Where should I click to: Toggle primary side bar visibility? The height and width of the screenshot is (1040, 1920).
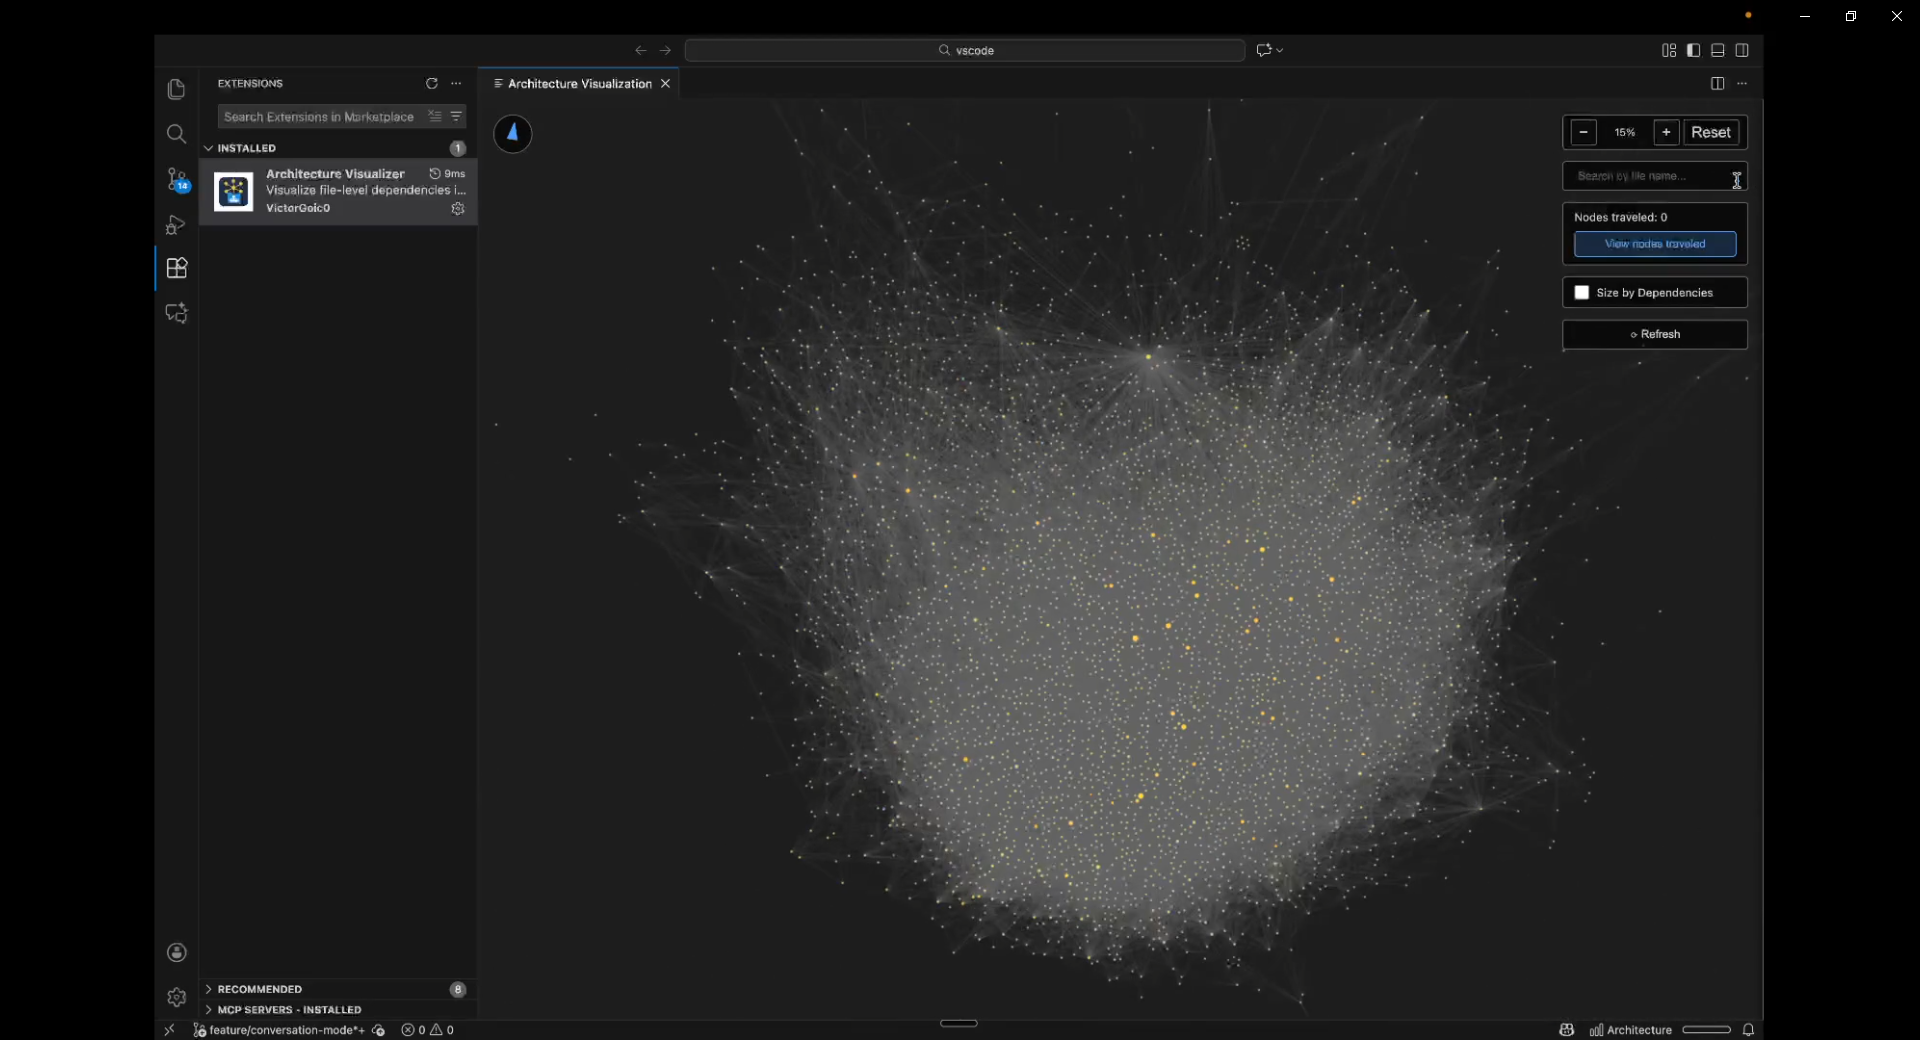1693,50
